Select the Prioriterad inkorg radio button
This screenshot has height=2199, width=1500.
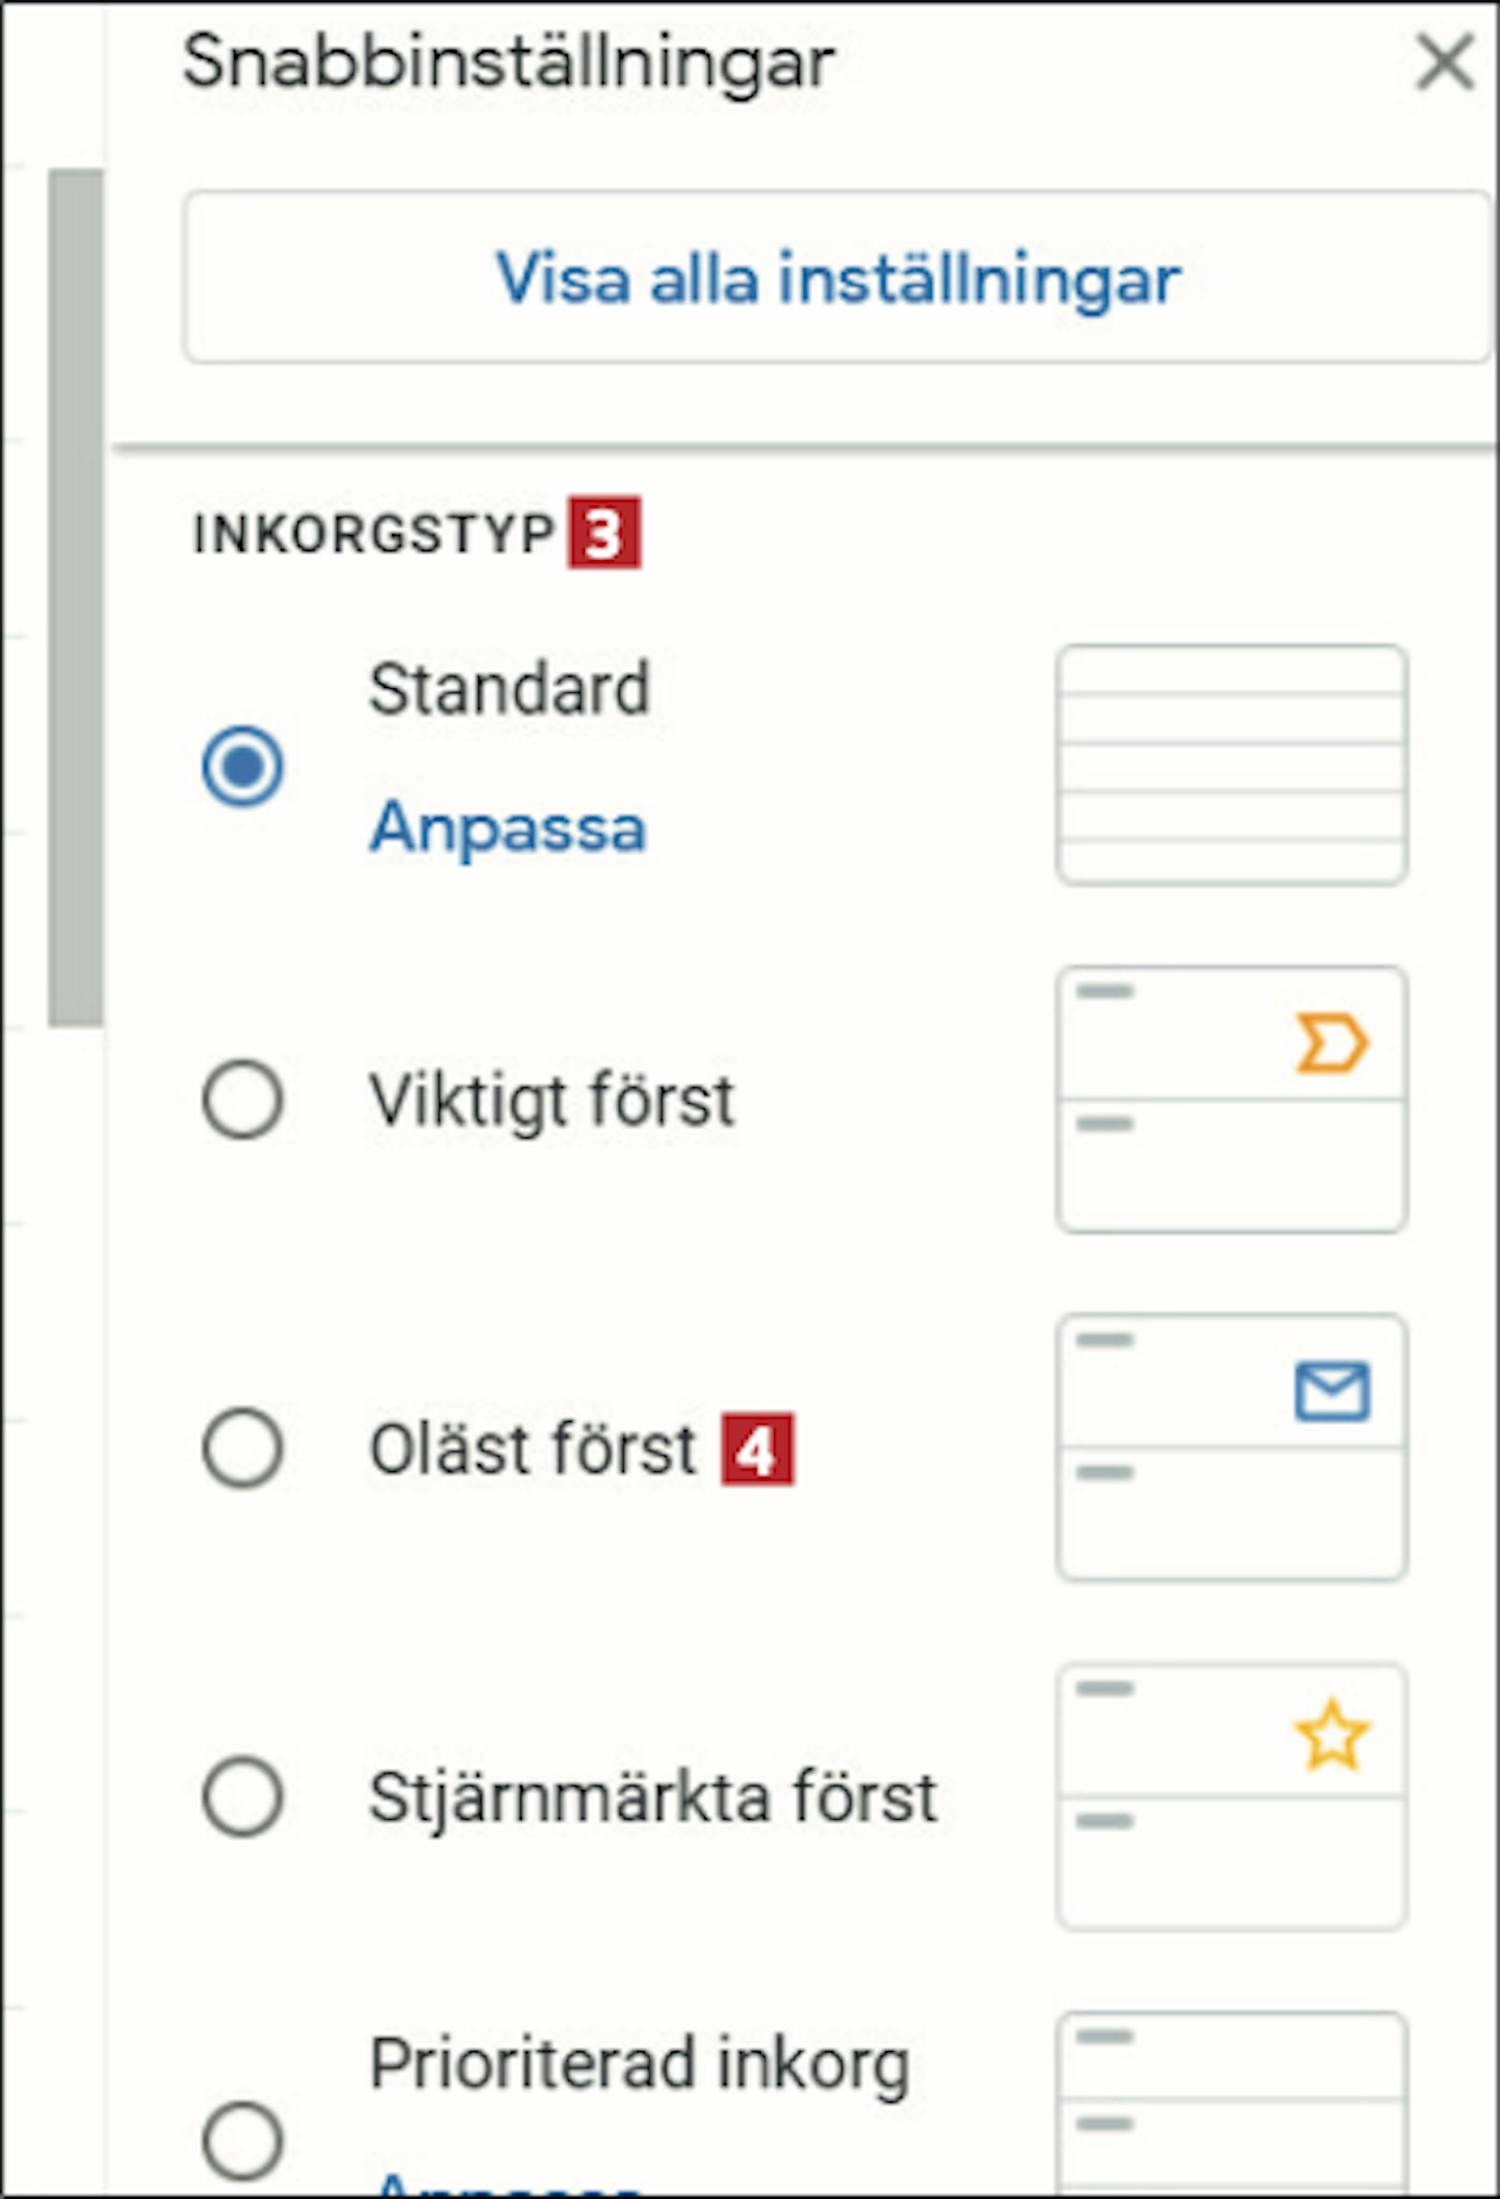pyautogui.click(x=242, y=2141)
